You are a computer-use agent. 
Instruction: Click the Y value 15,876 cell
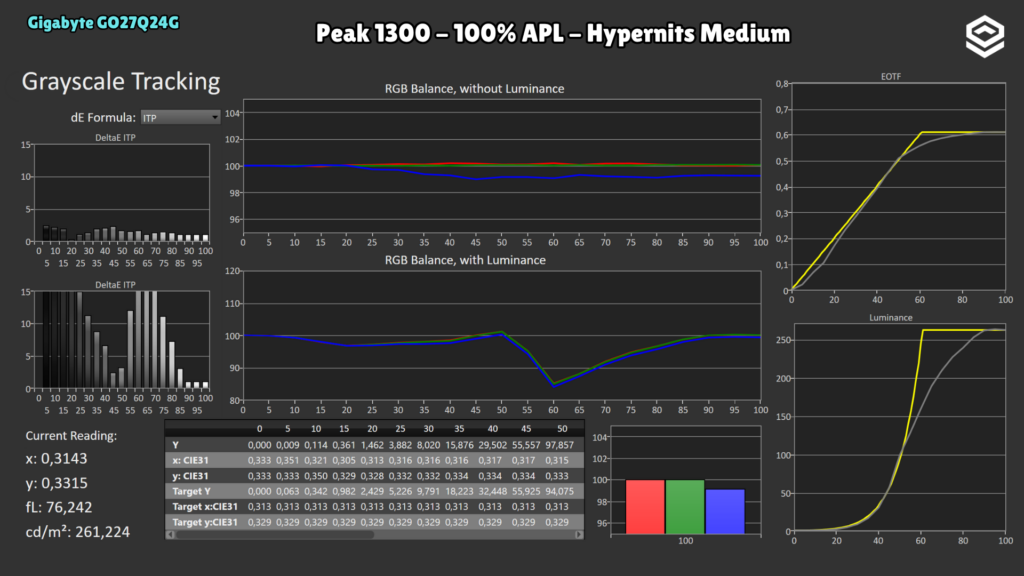pos(459,445)
